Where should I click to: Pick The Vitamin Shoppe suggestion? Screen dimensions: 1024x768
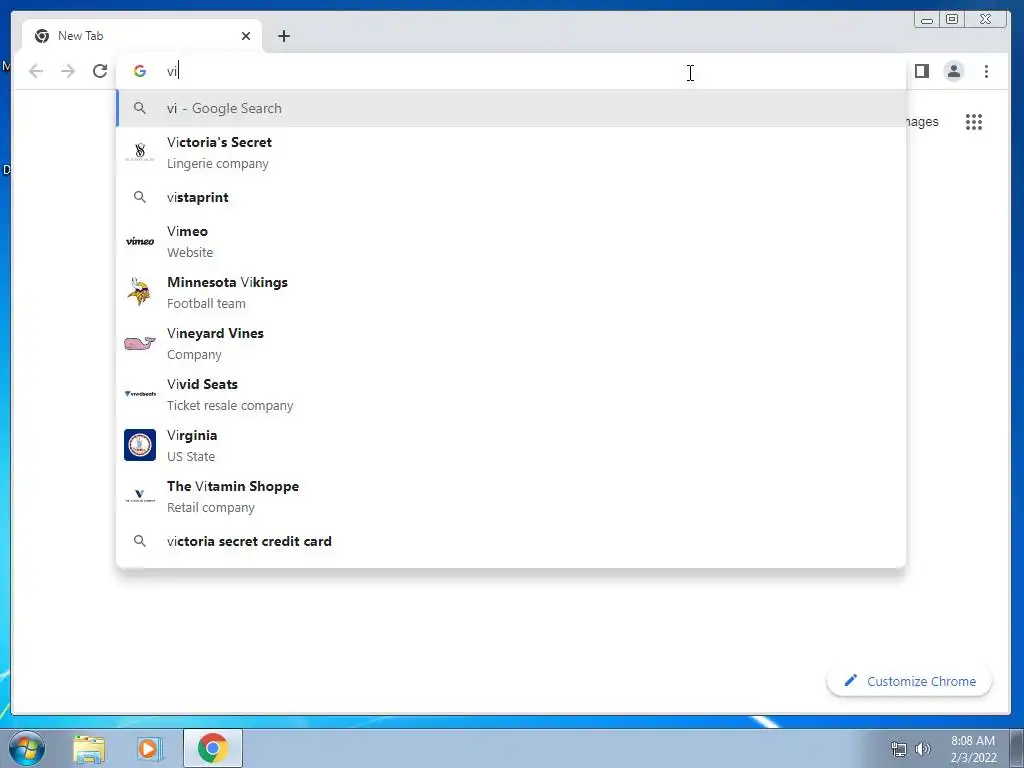511,496
